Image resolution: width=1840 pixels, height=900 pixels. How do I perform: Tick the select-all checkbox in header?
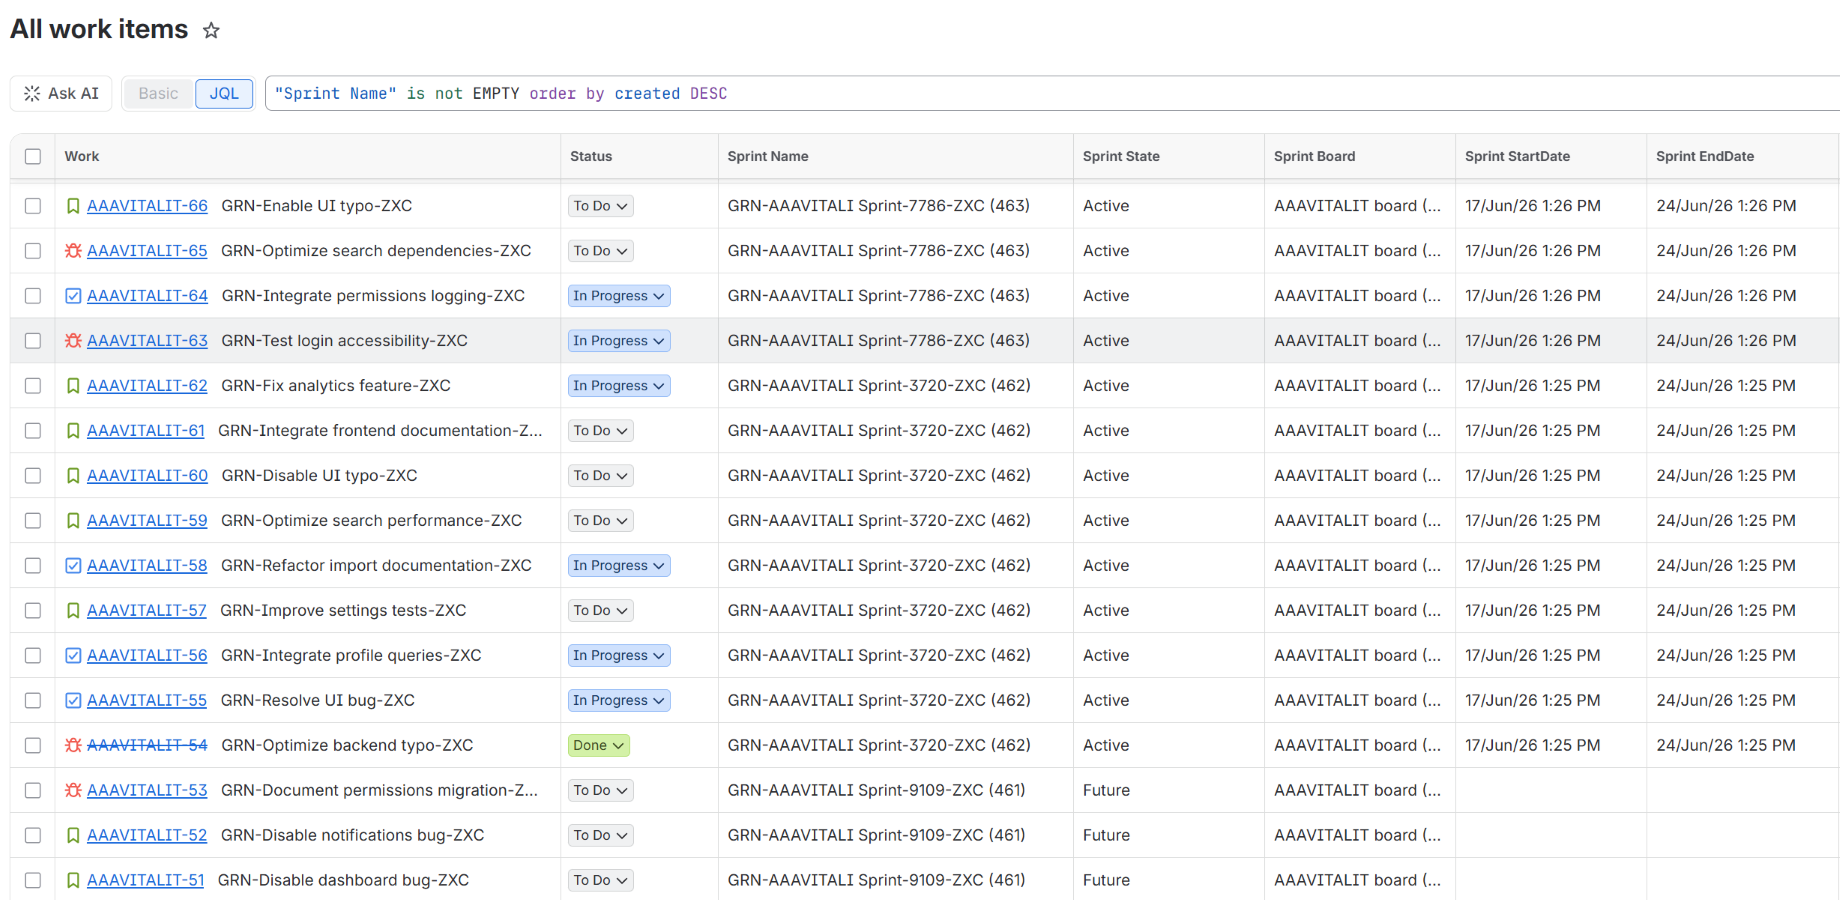pyautogui.click(x=33, y=157)
